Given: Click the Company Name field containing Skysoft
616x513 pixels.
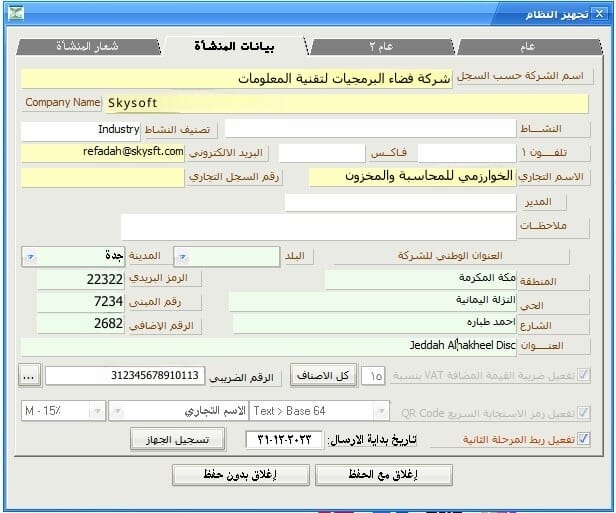Looking at the screenshot, I should tap(346, 103).
